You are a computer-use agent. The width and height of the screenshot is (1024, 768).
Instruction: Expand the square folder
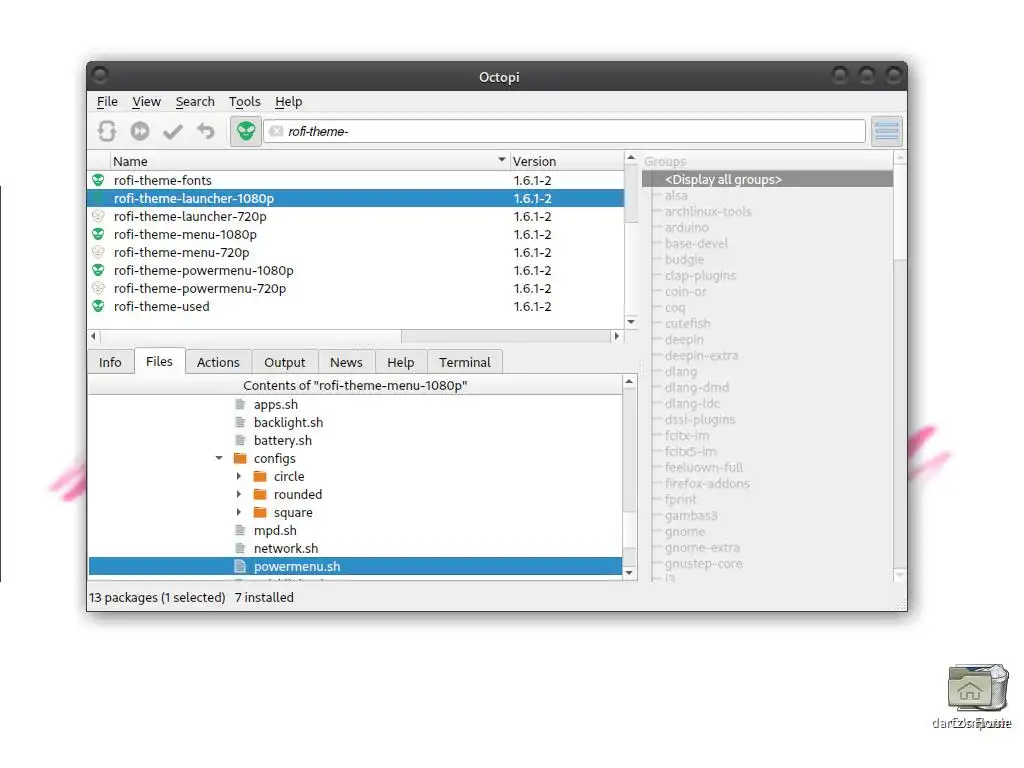(238, 512)
